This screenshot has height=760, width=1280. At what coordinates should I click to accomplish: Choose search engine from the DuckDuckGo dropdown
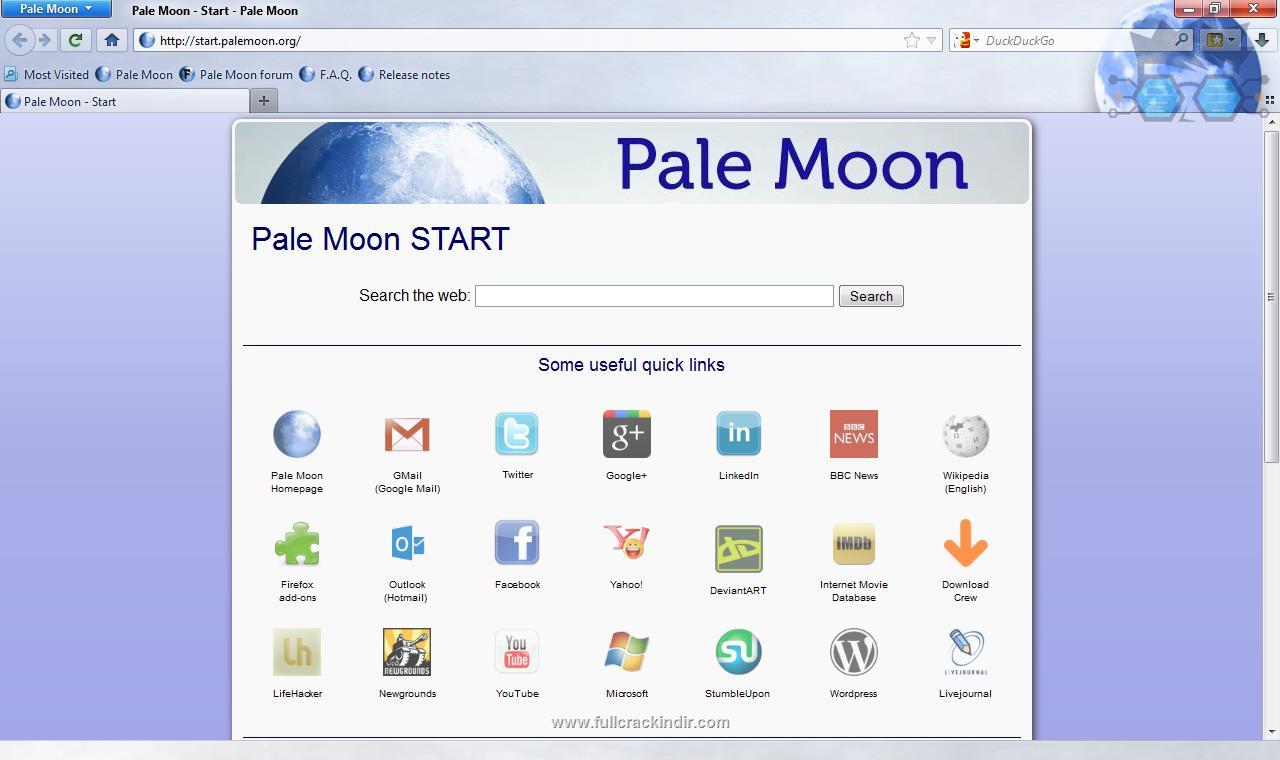(967, 40)
